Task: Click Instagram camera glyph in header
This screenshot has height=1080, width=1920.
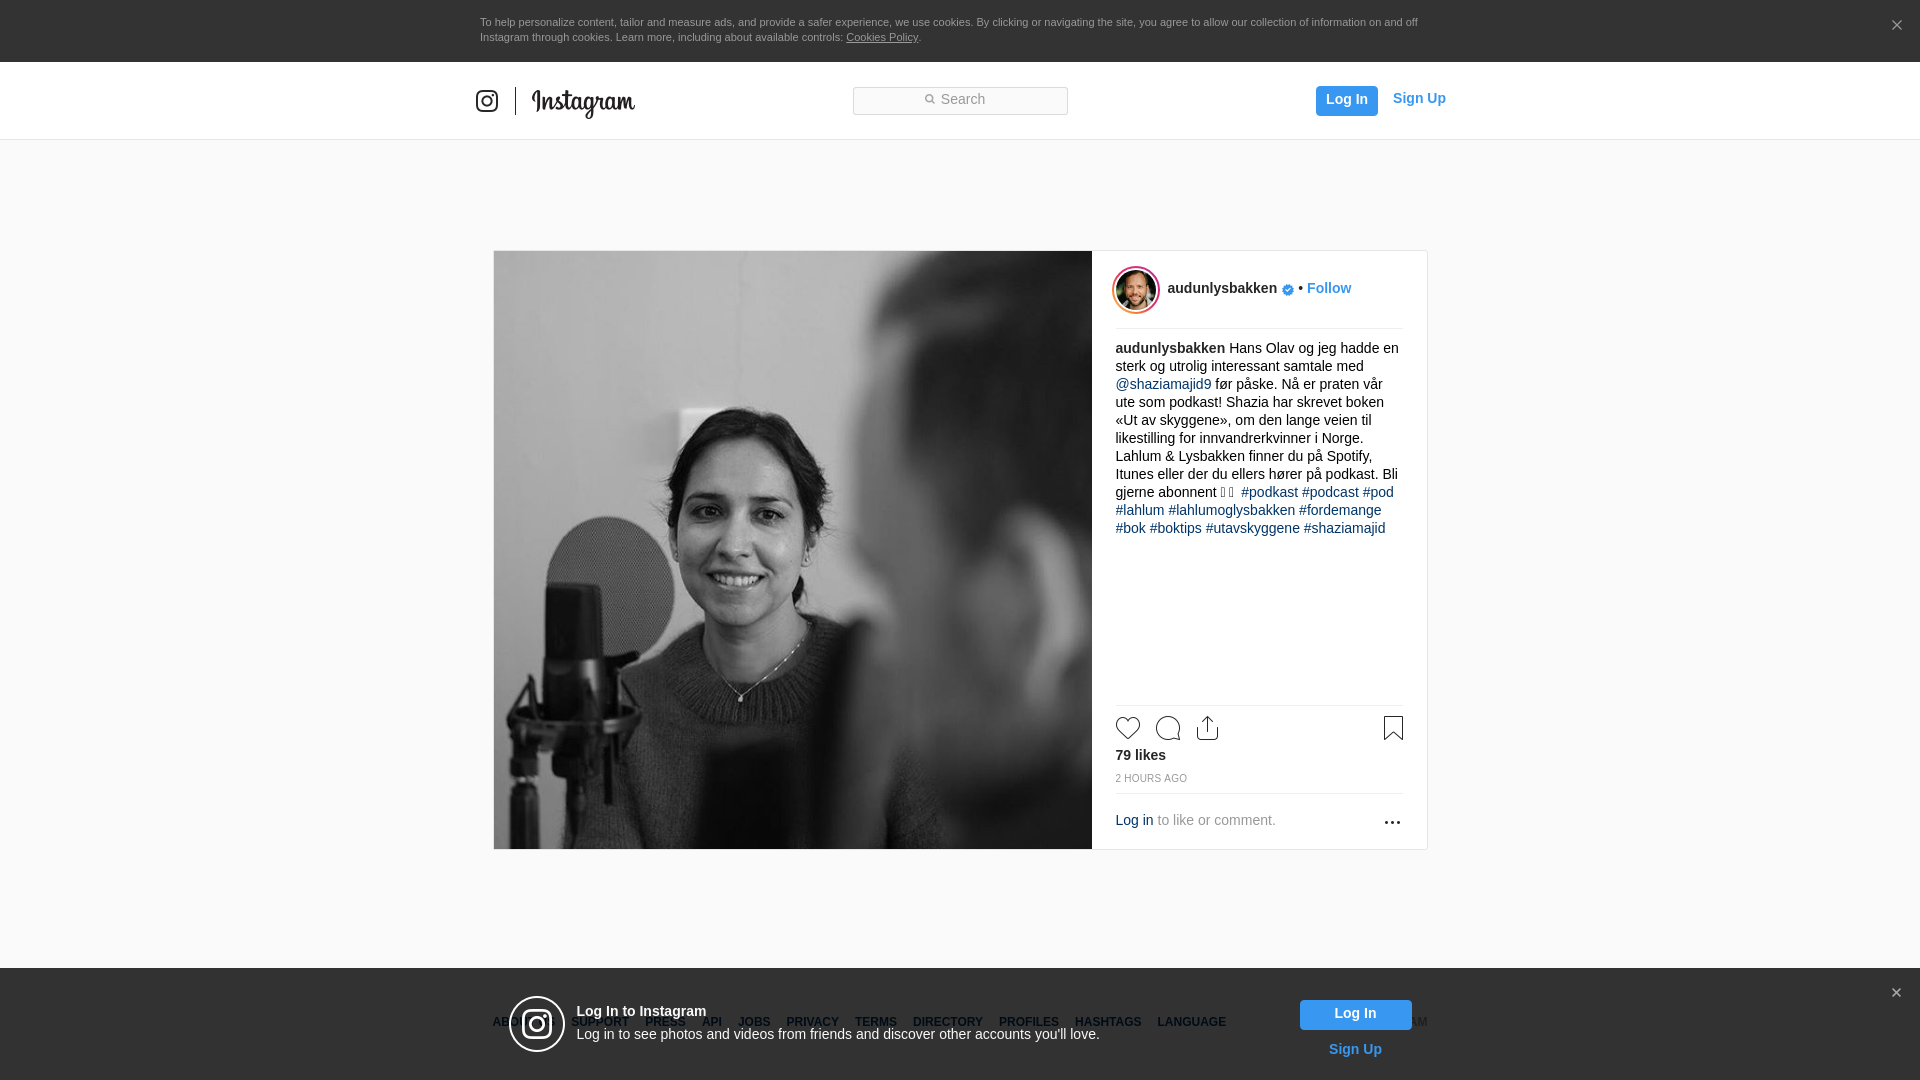Action: click(487, 101)
